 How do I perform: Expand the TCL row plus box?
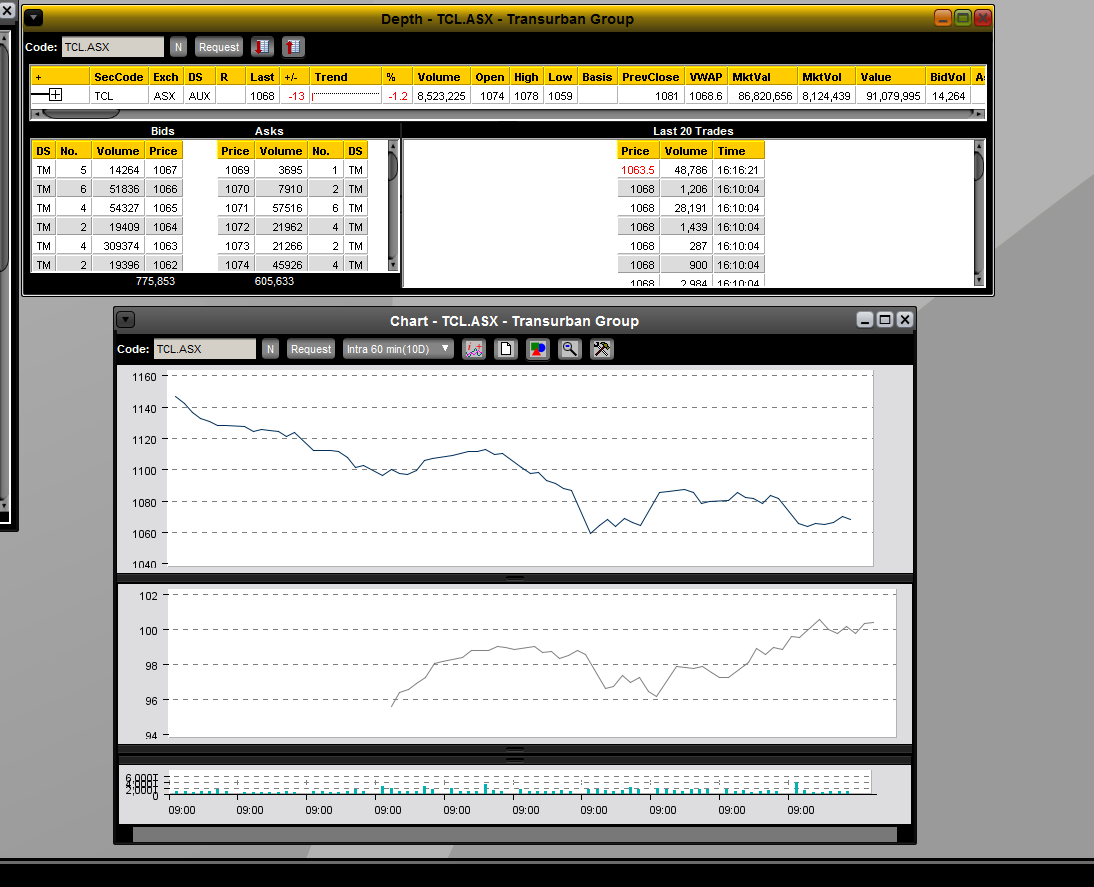click(x=56, y=95)
